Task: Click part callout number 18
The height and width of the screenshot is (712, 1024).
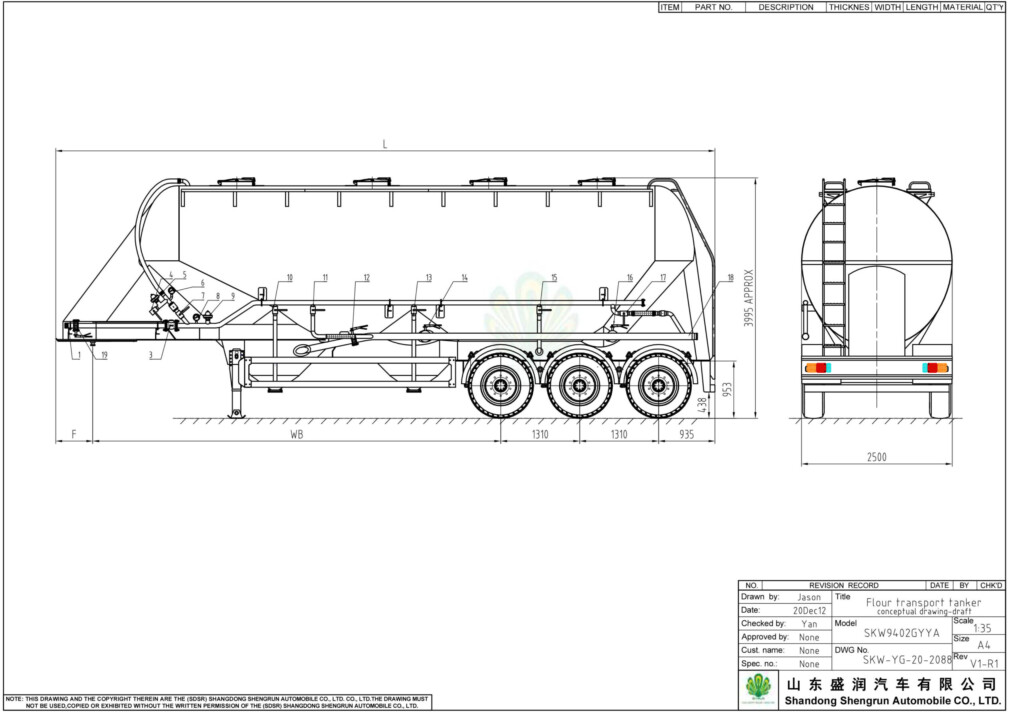Action: pyautogui.click(x=730, y=277)
